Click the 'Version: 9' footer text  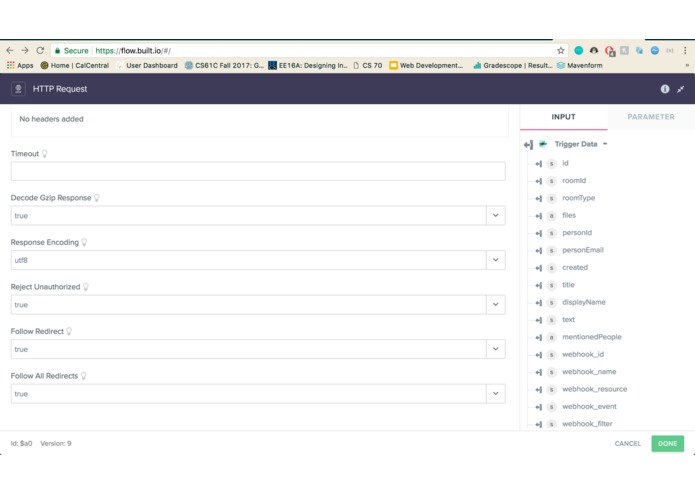click(56, 443)
